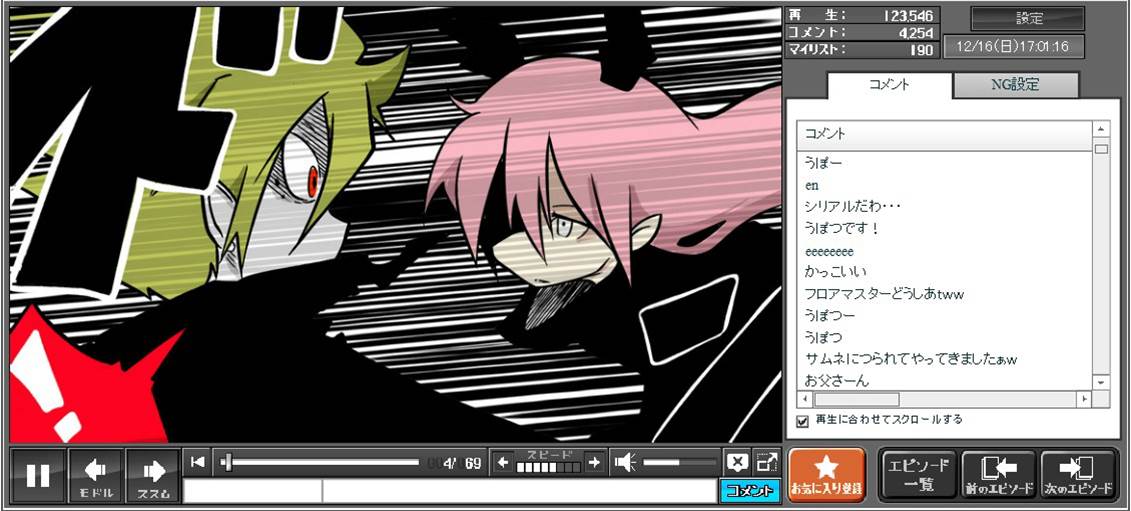Decrease speed with the left arrow
The height and width of the screenshot is (511, 1131).
(x=503, y=462)
